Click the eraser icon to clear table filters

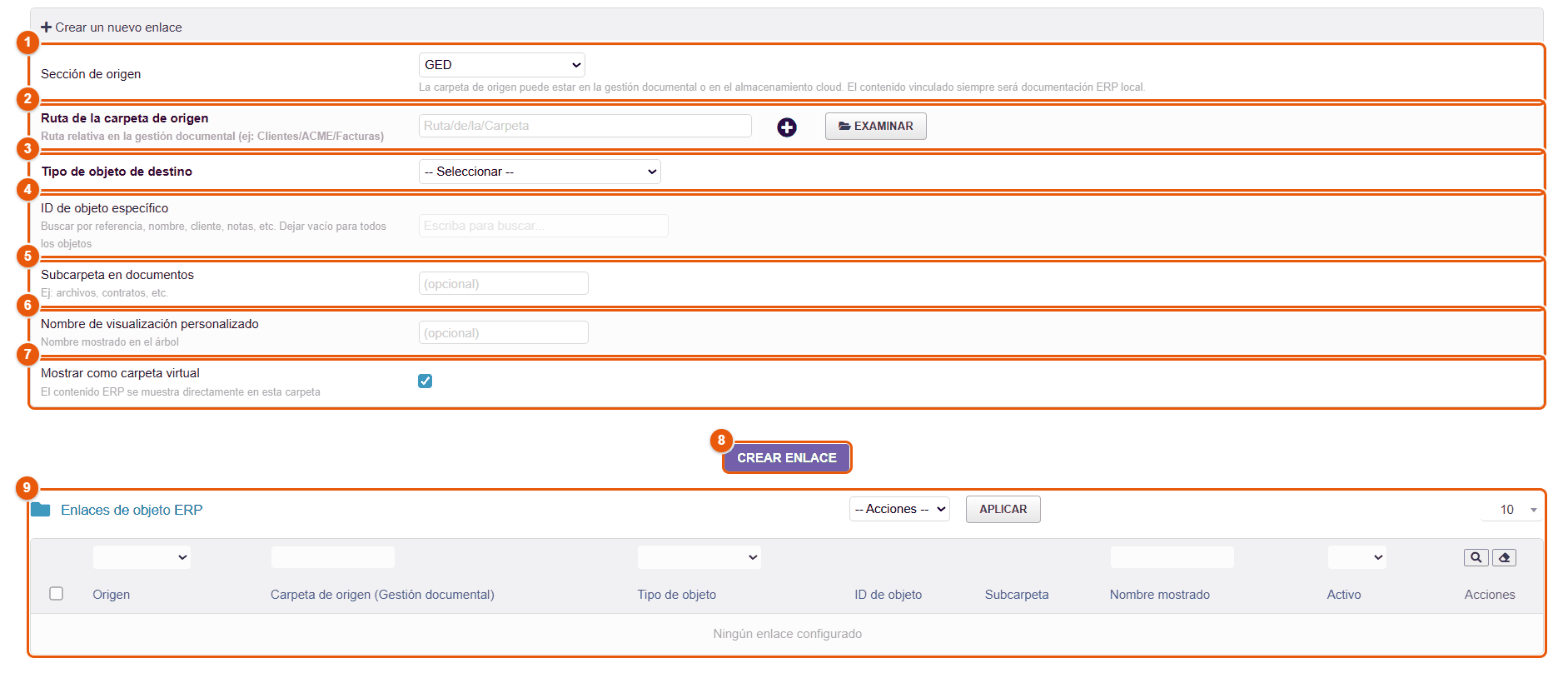(1503, 557)
